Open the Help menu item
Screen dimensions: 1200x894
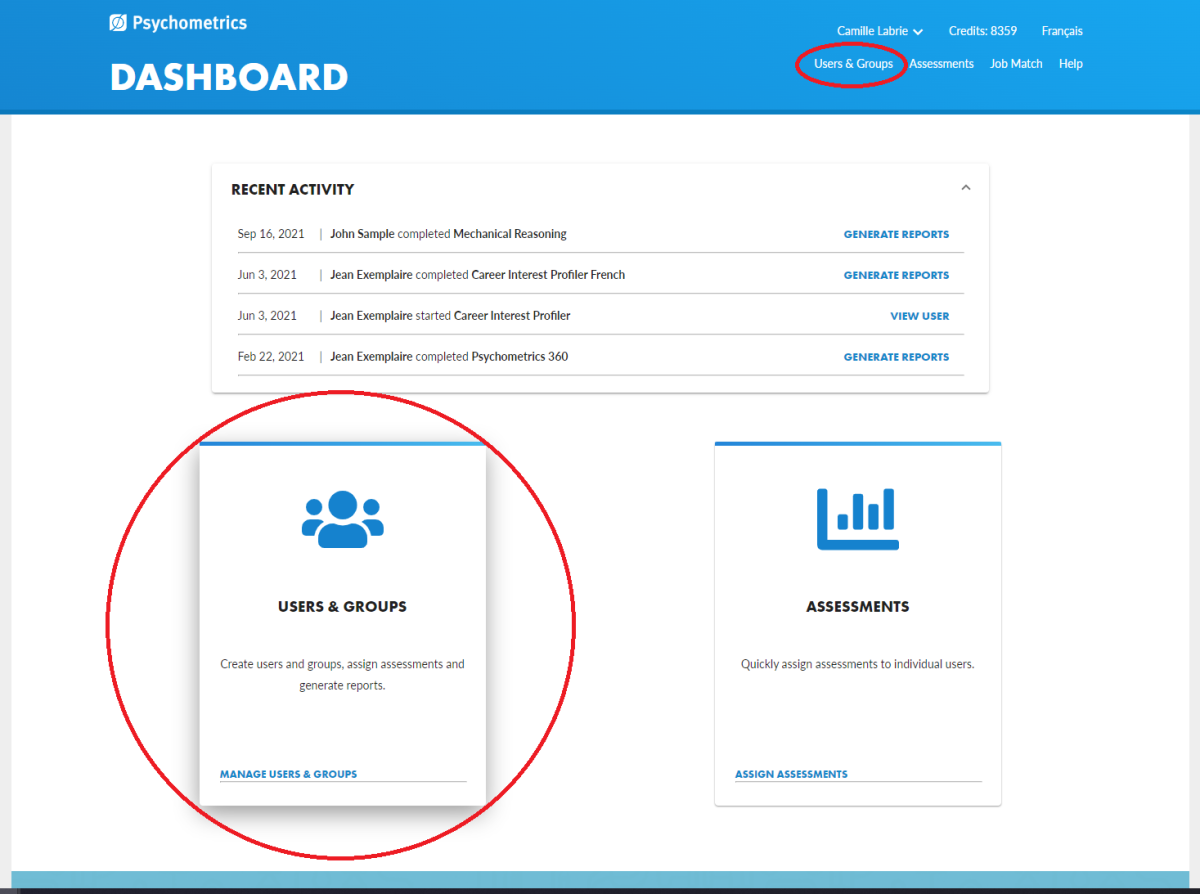pyautogui.click(x=1070, y=63)
